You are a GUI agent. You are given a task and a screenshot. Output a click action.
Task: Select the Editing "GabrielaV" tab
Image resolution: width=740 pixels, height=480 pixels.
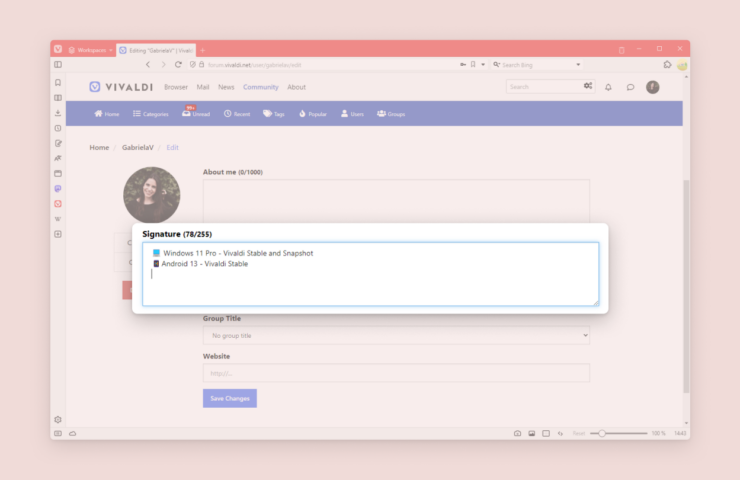(x=156, y=50)
